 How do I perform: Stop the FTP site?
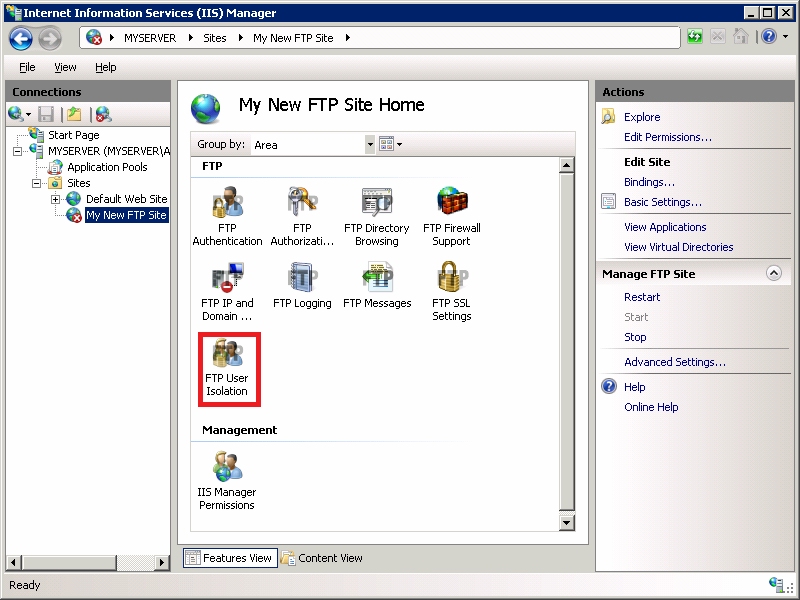(x=635, y=337)
